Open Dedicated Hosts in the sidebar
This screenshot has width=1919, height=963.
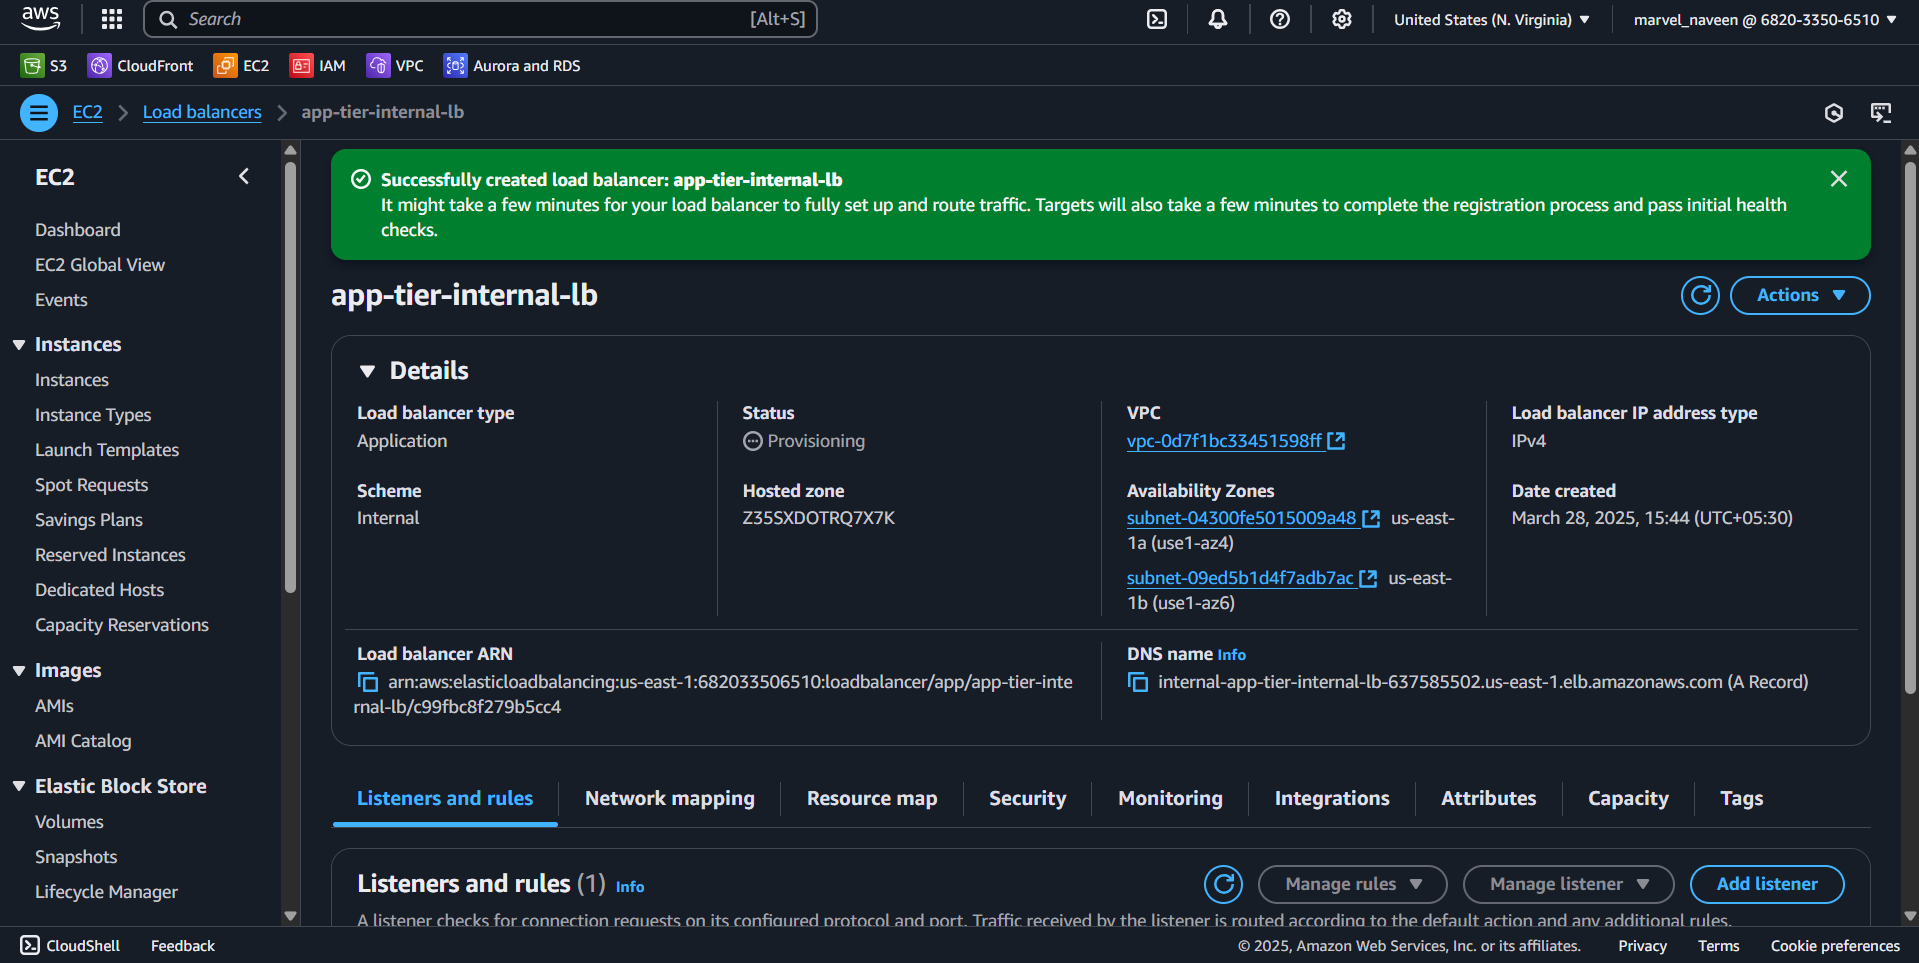[x=99, y=590]
